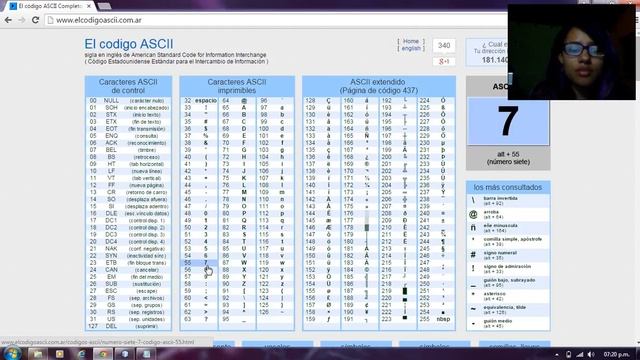This screenshot has width=640, height=360.
Task: Open the @ 'arroba' icon in most consulted
Action: pyautogui.click(x=473, y=214)
